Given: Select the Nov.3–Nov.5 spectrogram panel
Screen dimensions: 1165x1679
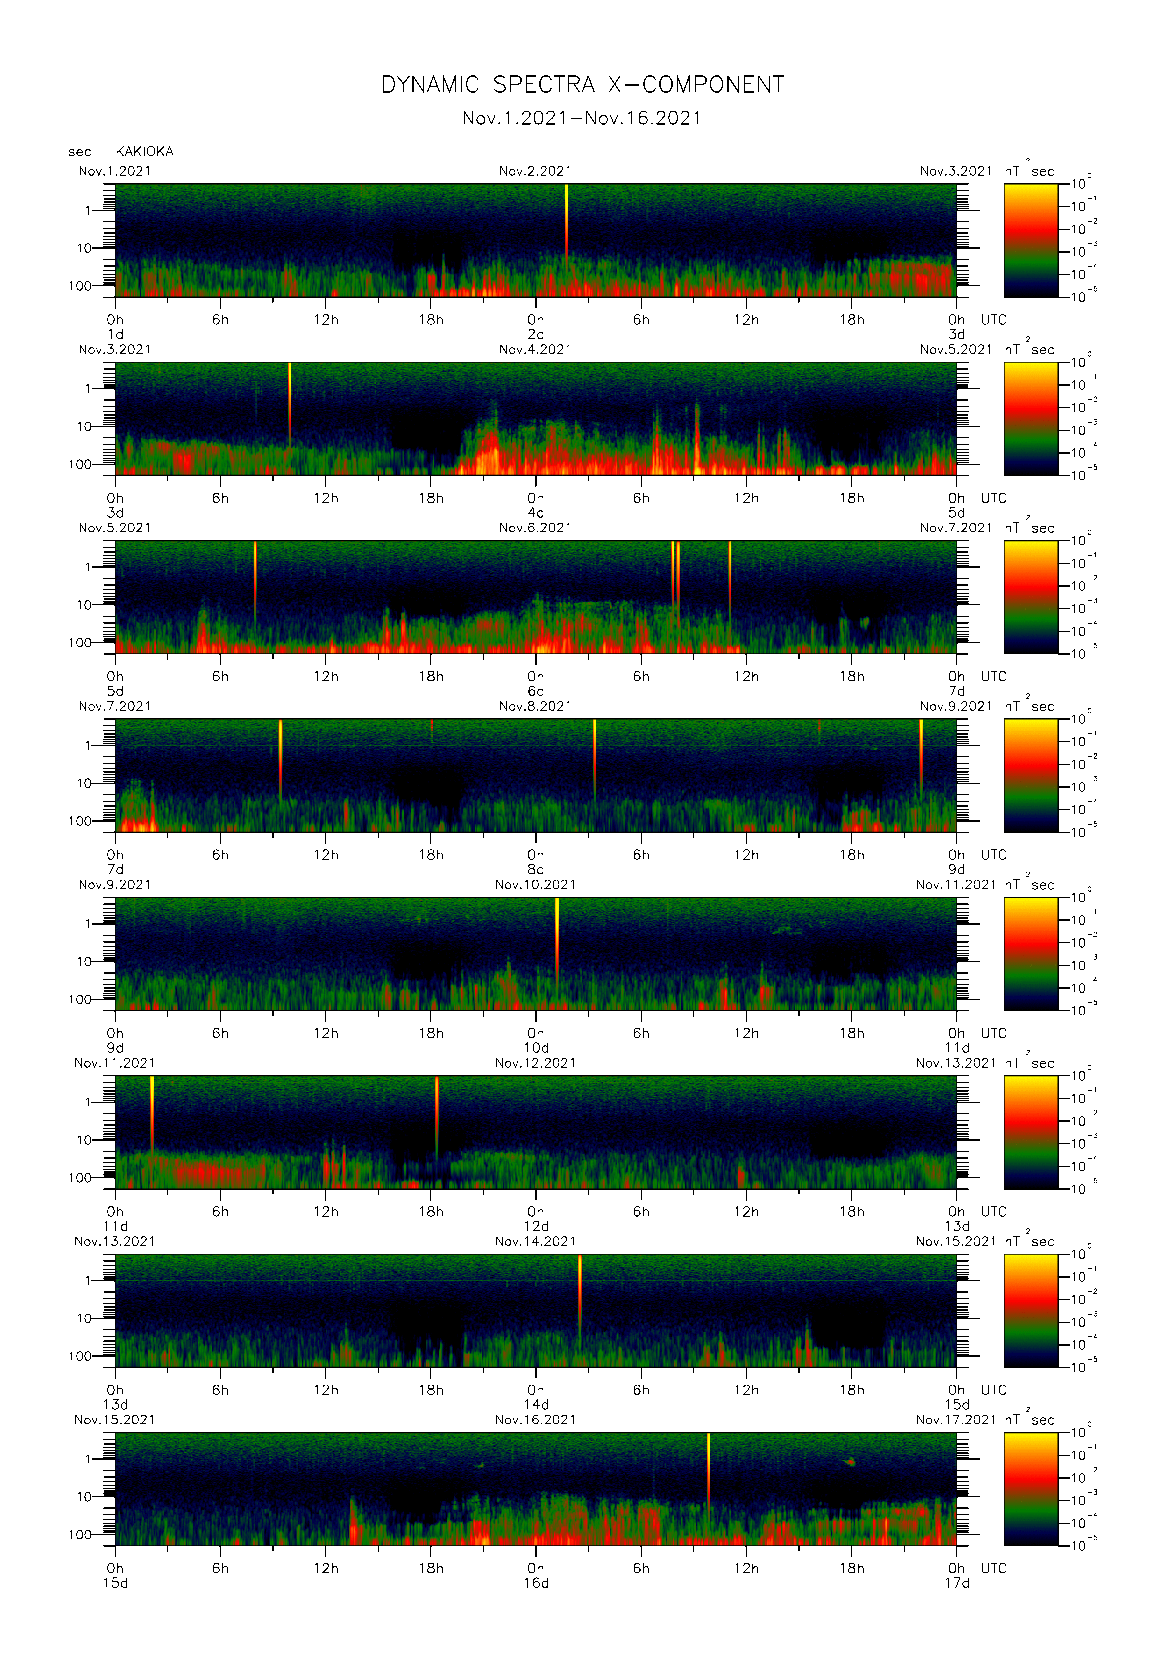Looking at the screenshot, I should (536, 418).
